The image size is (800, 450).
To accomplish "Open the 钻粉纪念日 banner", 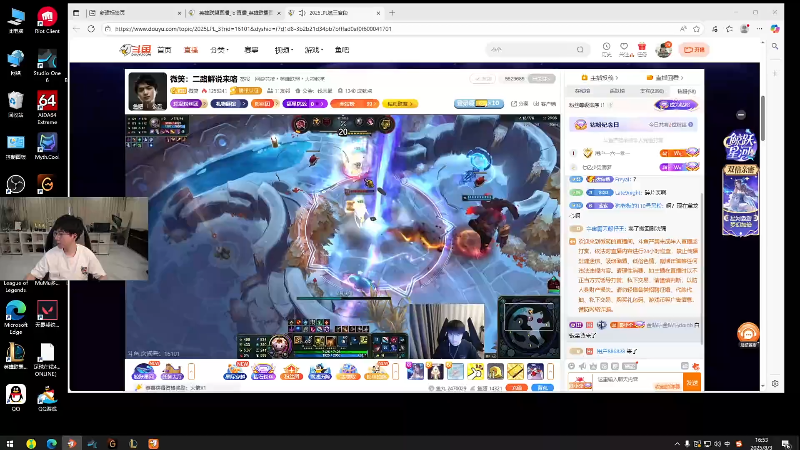I will click(633, 124).
